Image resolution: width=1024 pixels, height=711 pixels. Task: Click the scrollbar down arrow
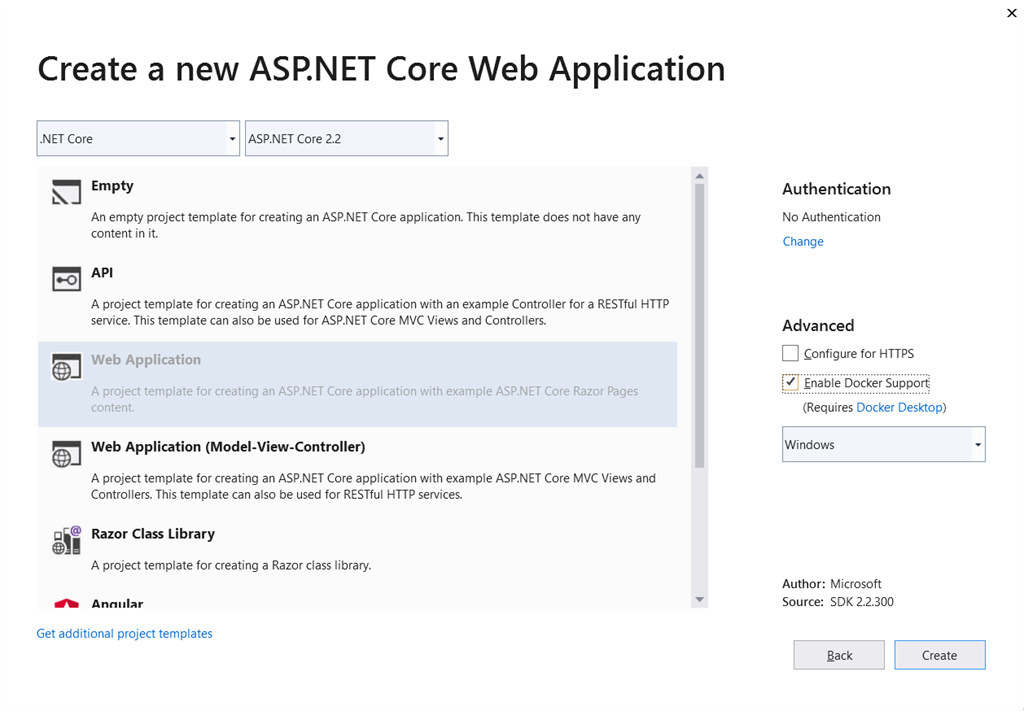[x=700, y=598]
